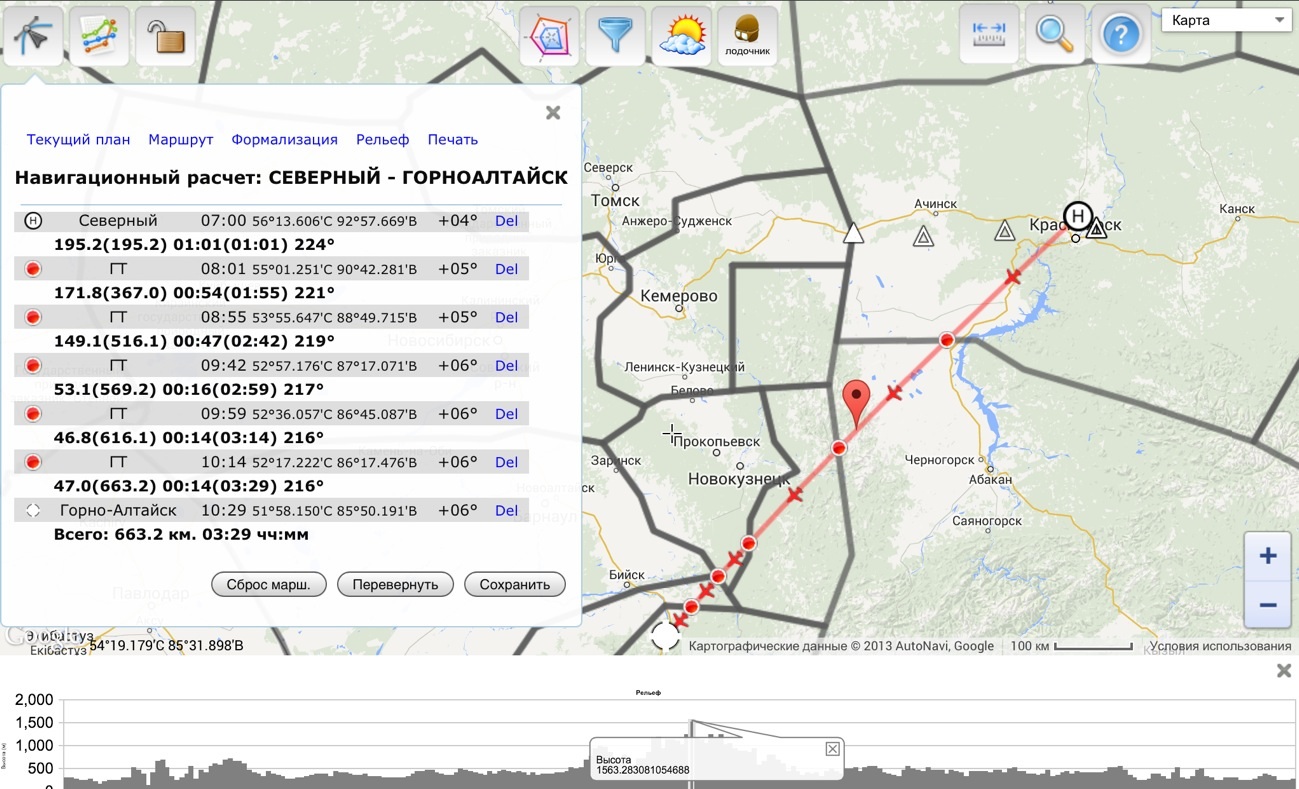This screenshot has height=789, width=1299.
Task: Select the distance ruler measurement tool
Action: point(989,35)
